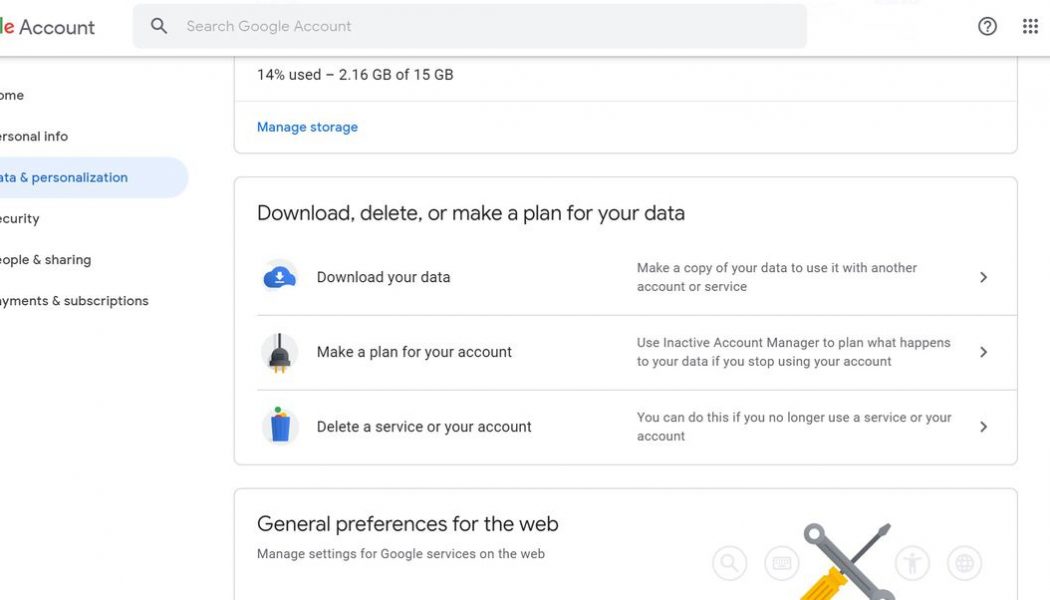Click the Manage storage link

pyautogui.click(x=307, y=126)
